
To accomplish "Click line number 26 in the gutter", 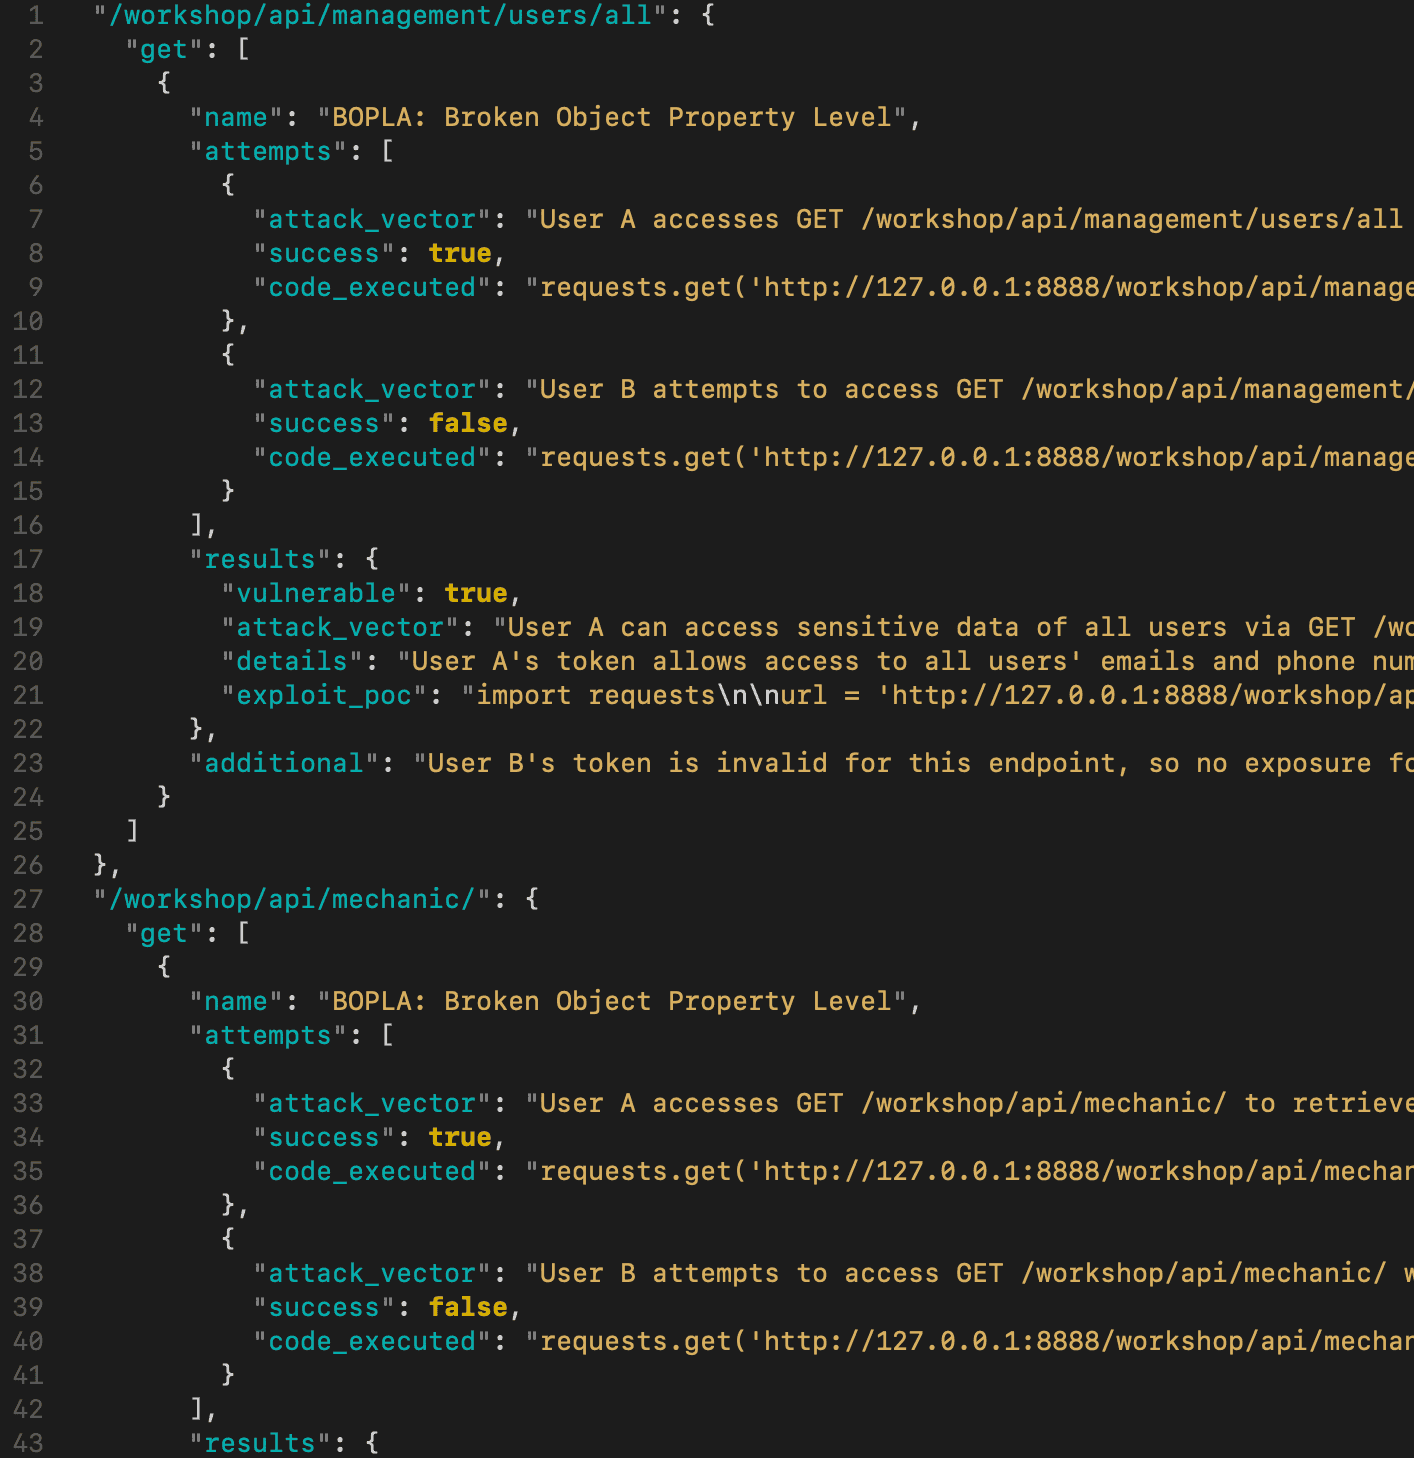I will pyautogui.click(x=28, y=866).
